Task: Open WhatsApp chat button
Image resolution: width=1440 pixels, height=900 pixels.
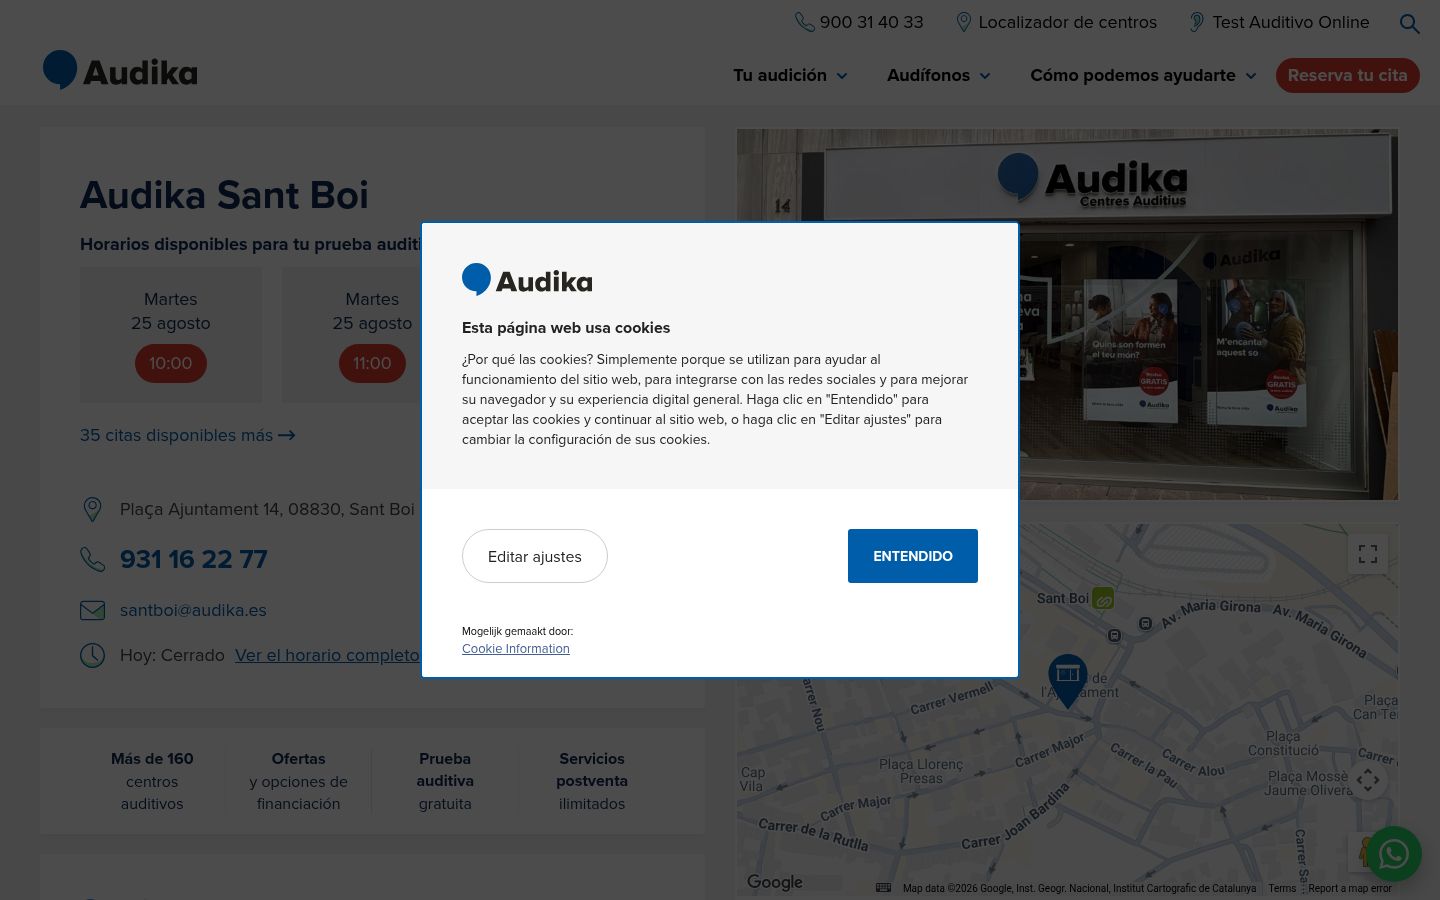Action: click(1393, 854)
